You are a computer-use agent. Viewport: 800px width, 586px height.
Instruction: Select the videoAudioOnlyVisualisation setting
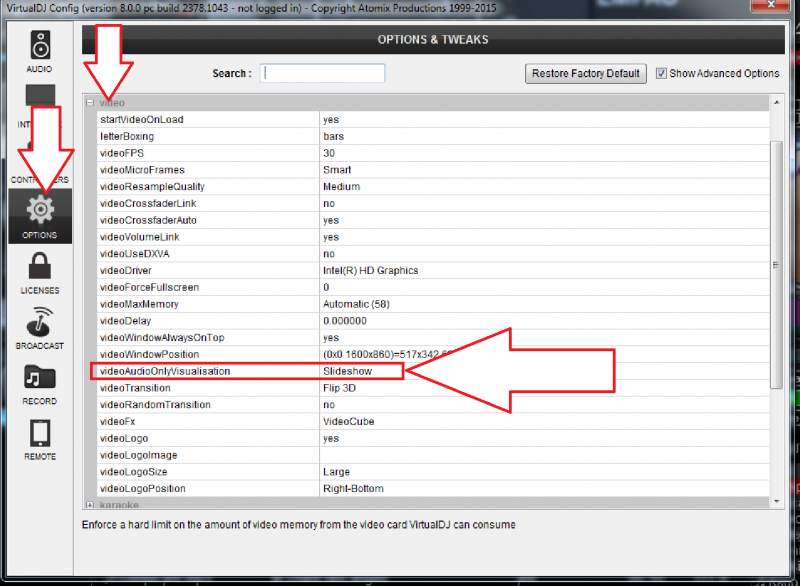(x=165, y=371)
